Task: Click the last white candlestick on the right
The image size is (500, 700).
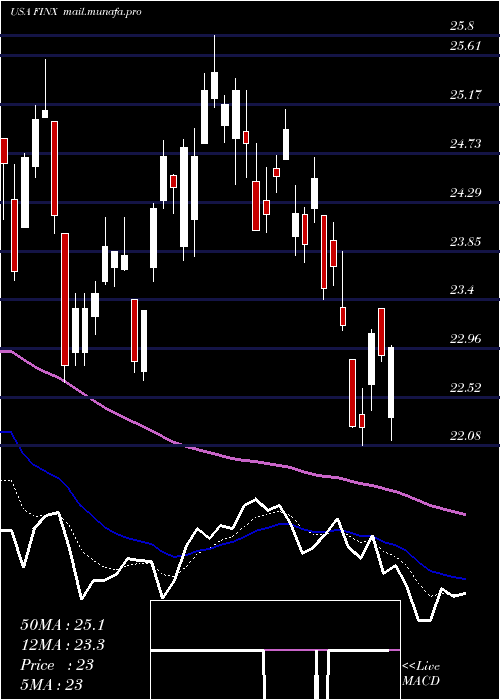Action: (x=392, y=382)
